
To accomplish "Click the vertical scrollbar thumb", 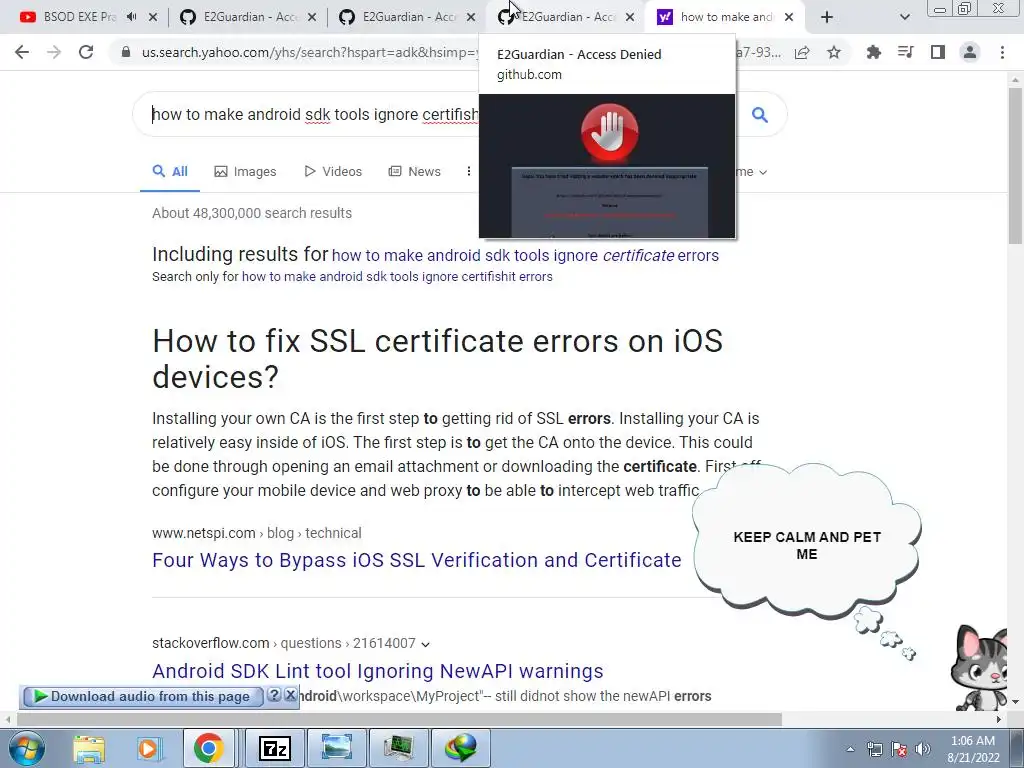I will coord(1015,165).
